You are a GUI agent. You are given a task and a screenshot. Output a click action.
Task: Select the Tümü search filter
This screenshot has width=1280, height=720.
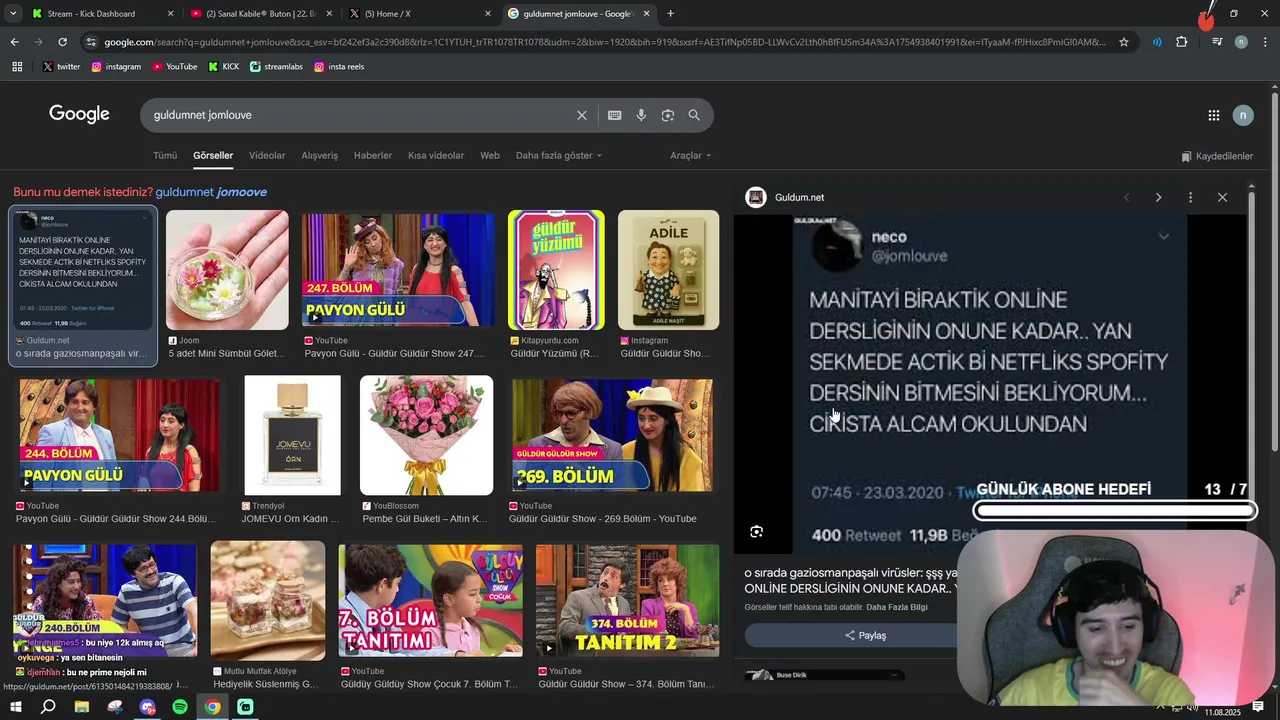[x=165, y=156]
